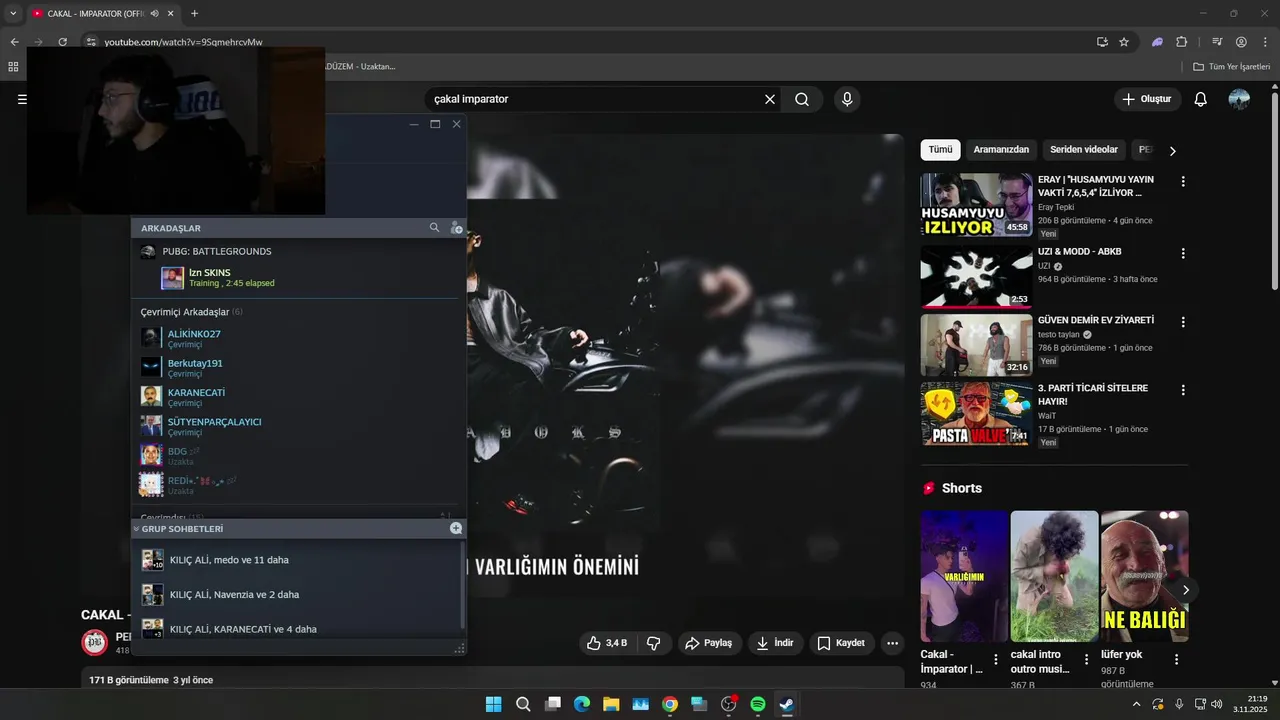The height and width of the screenshot is (720, 1280).
Task: Clear YouTube search box with X
Action: pos(770,99)
